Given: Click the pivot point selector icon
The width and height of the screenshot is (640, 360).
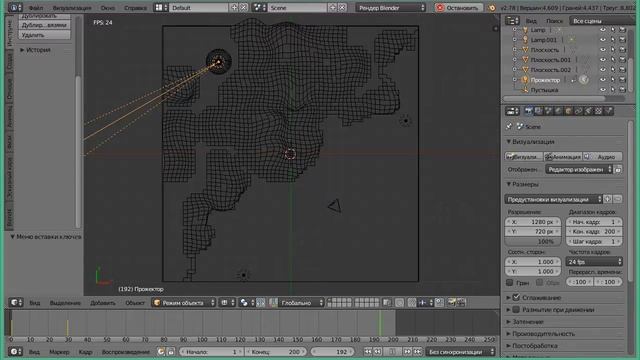Looking at the screenshot, I should point(247,303).
